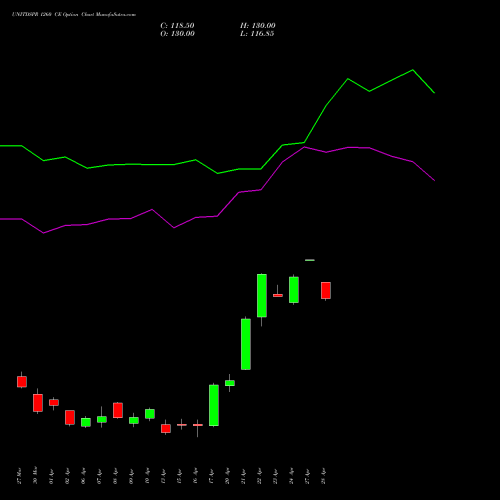Click the flat green dash candle for 27 Apr
This screenshot has width=500, height=500.
point(310,260)
